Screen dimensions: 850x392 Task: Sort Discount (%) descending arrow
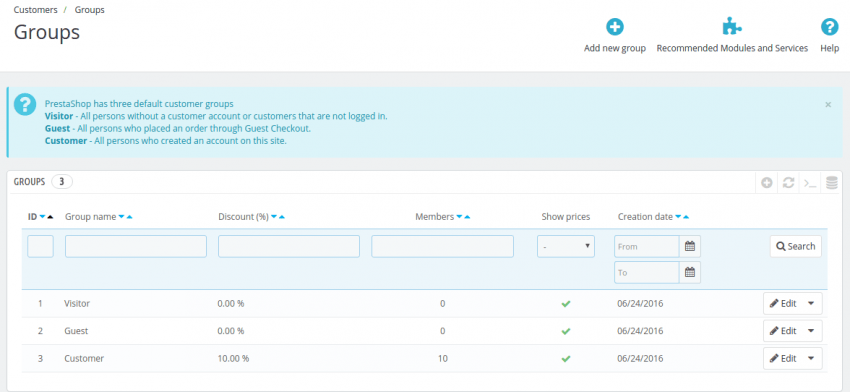[274, 217]
